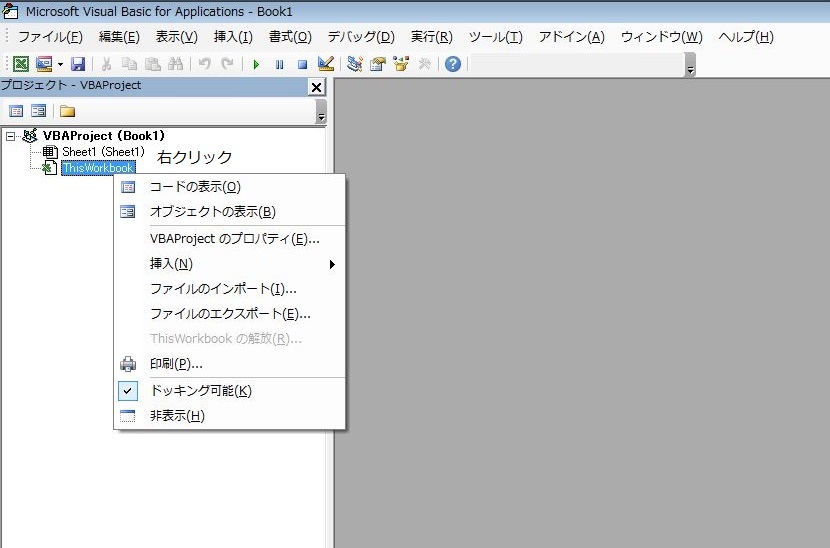Open the ツール(T) menu
The width and height of the screenshot is (830, 548).
(495, 37)
